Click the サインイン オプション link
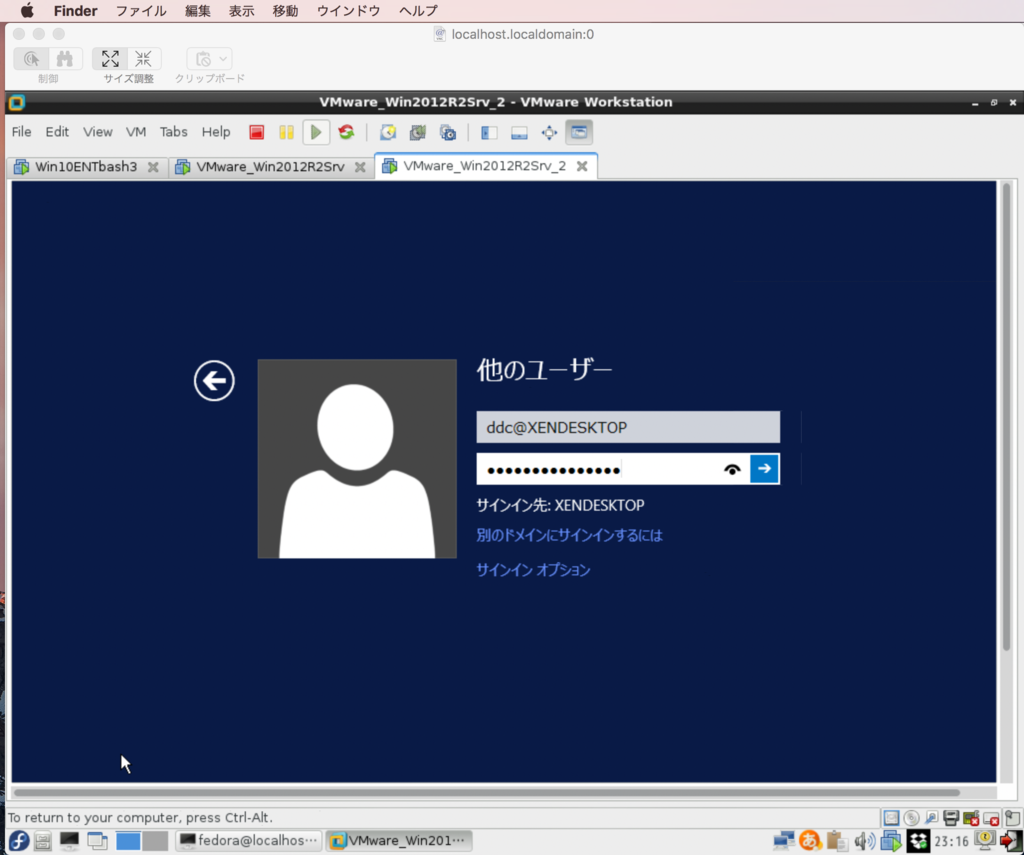 coord(533,570)
